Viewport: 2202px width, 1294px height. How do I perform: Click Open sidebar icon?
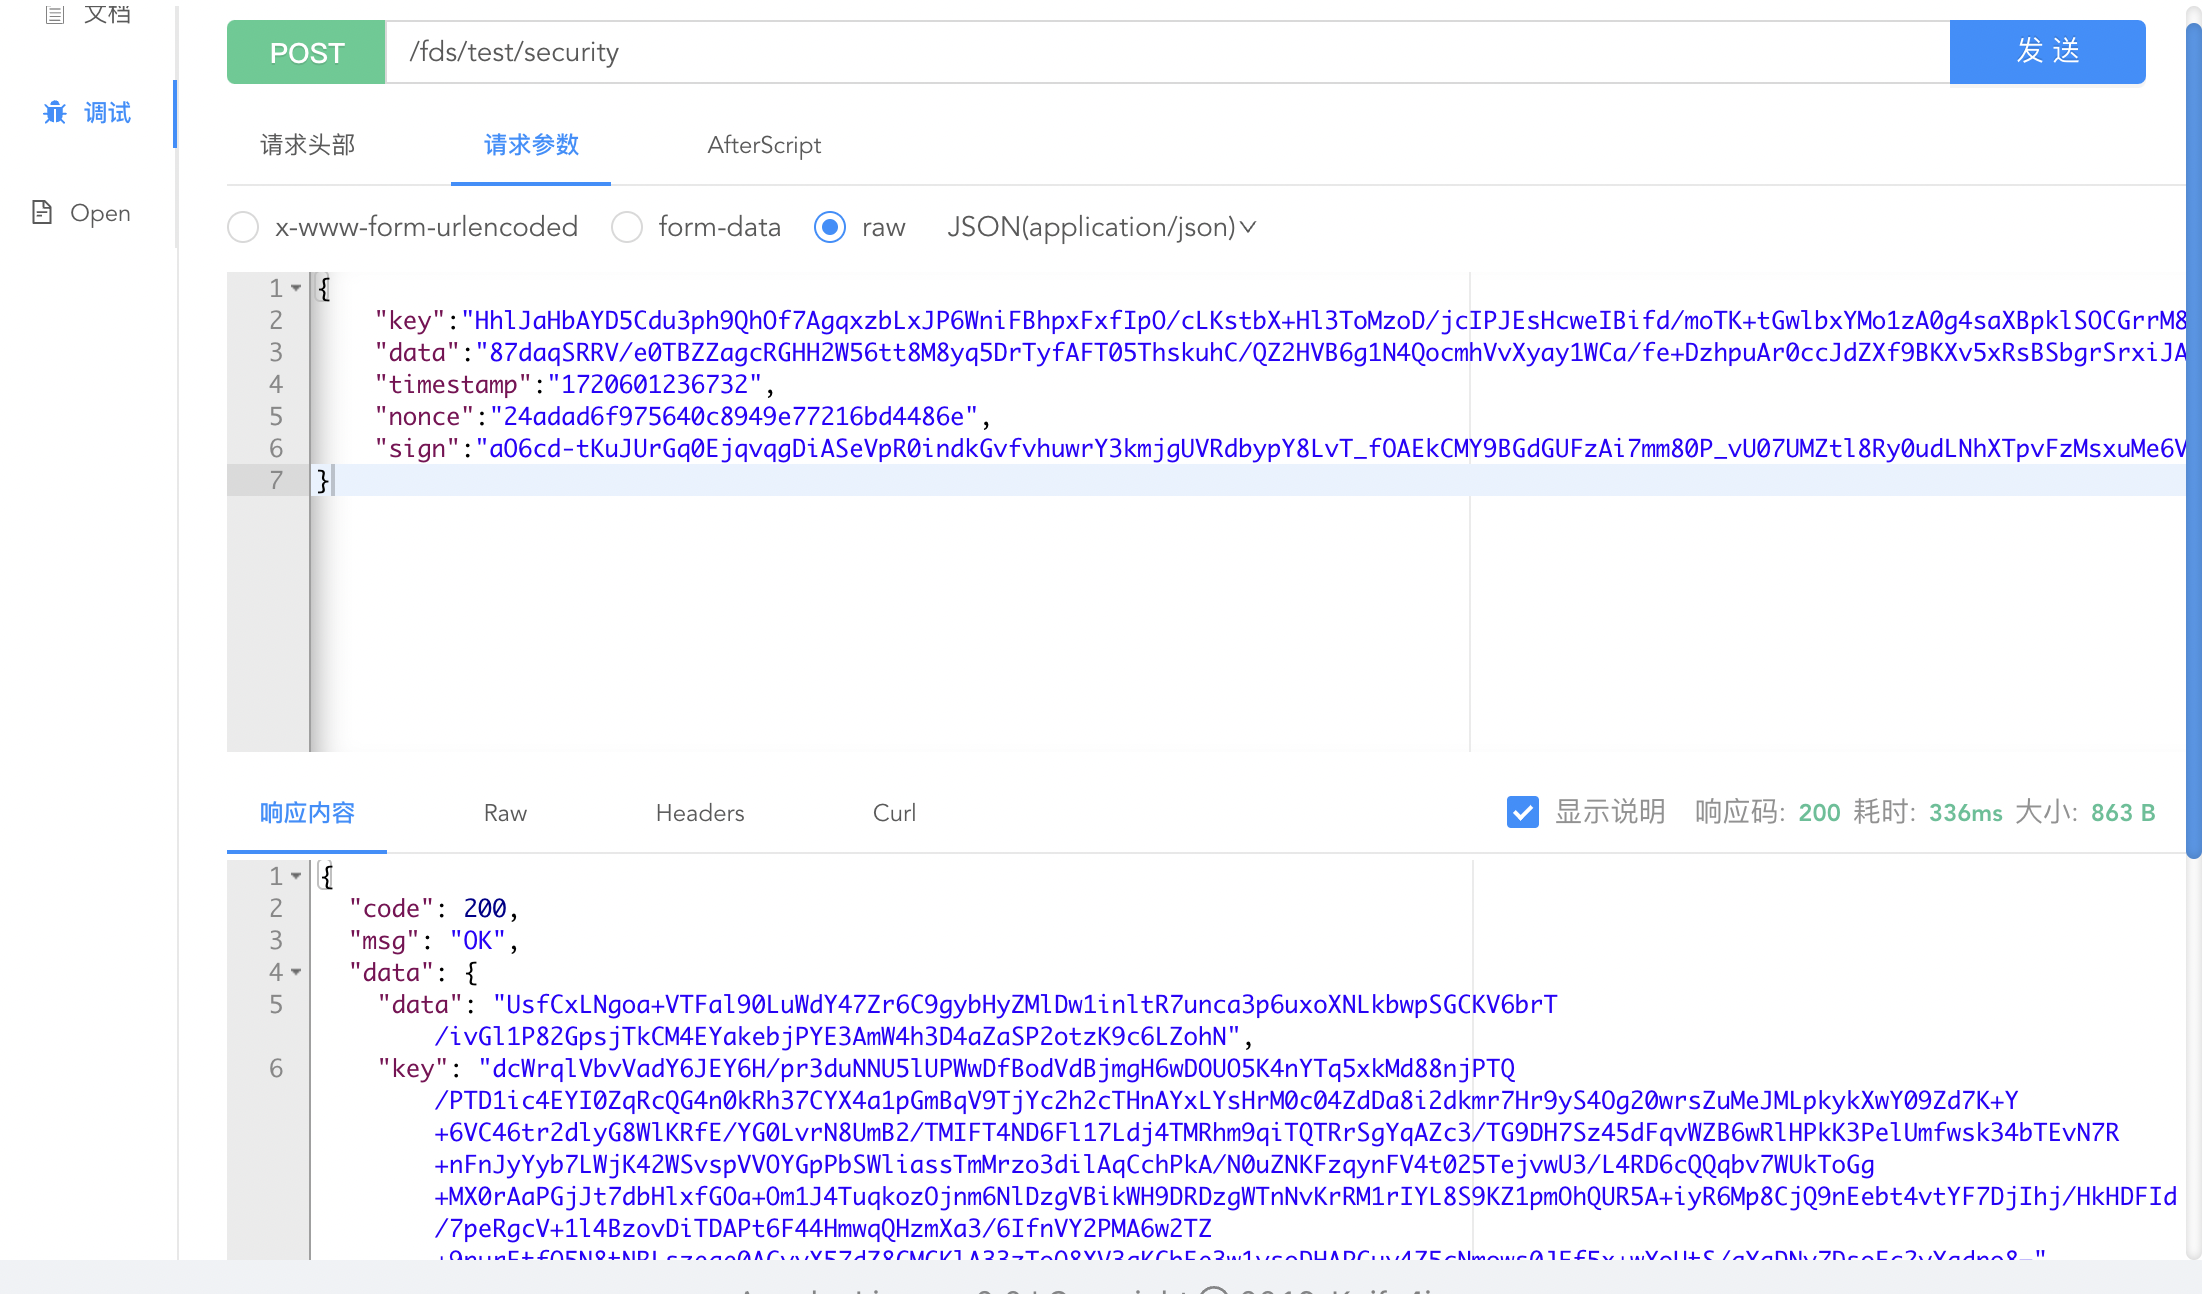[40, 211]
